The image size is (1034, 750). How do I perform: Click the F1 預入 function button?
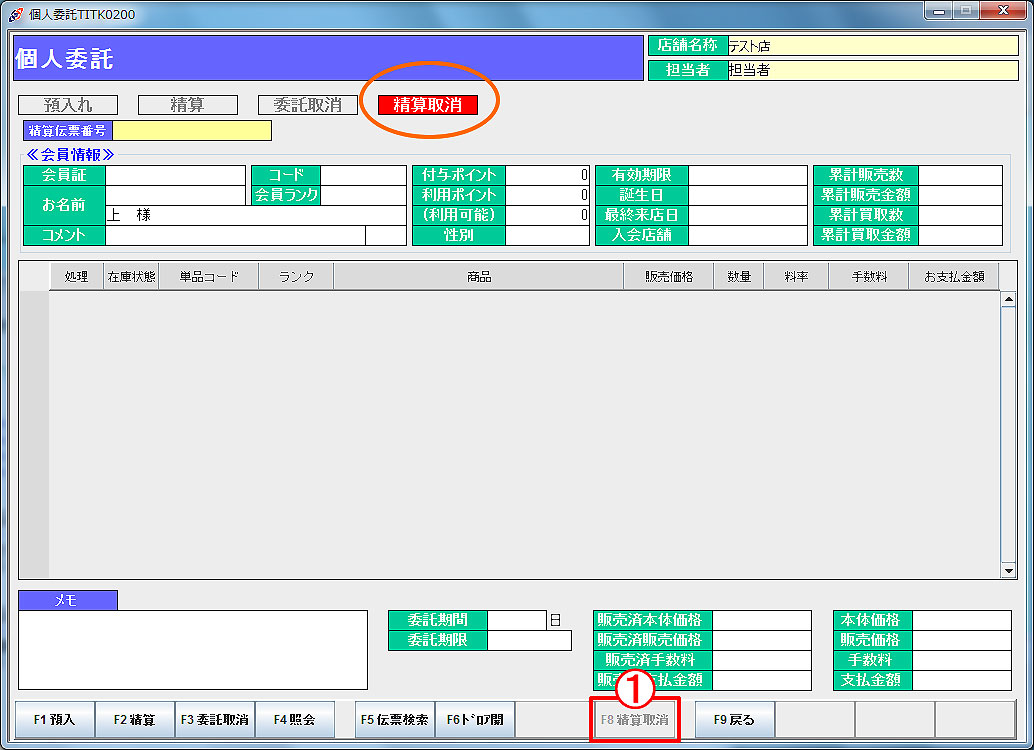point(55,719)
